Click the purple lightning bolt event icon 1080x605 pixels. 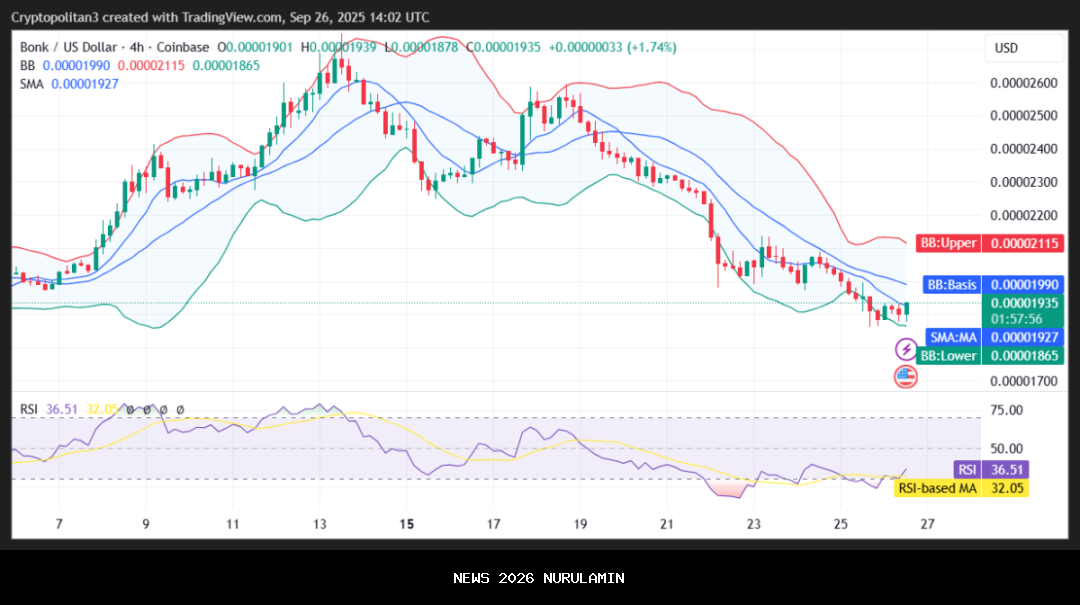pos(905,349)
